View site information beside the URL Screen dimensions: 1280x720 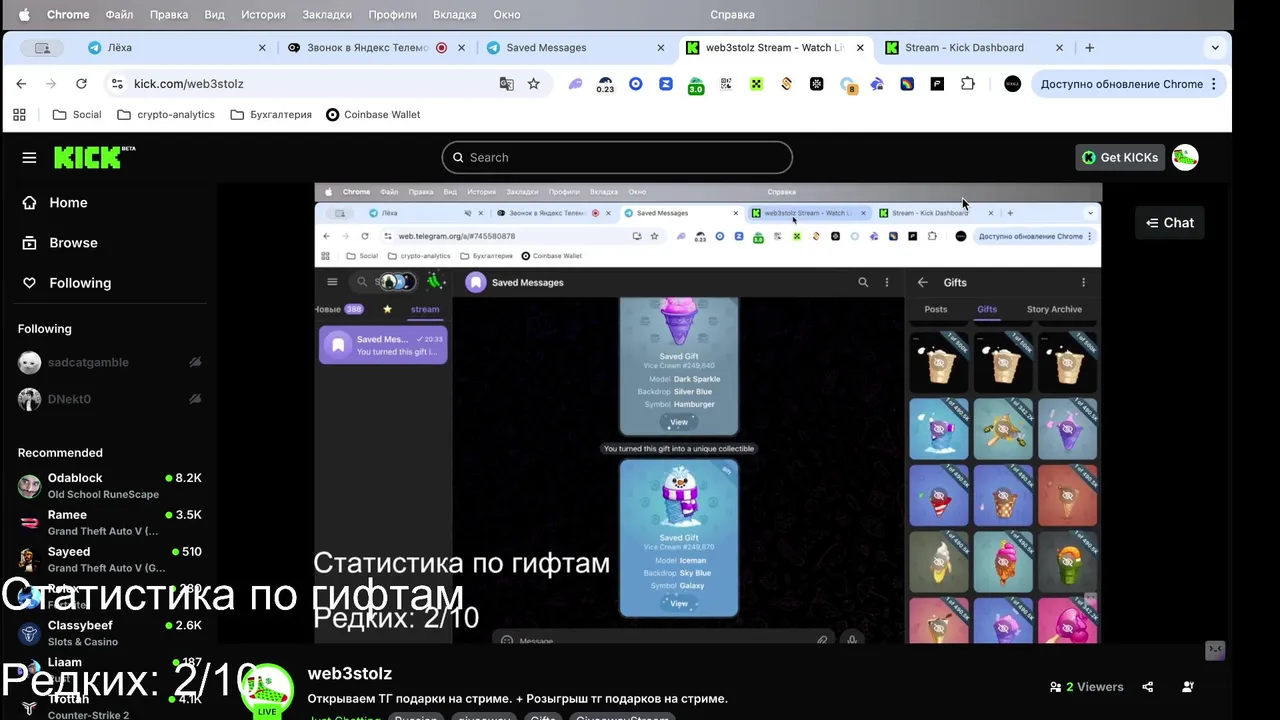coord(117,84)
